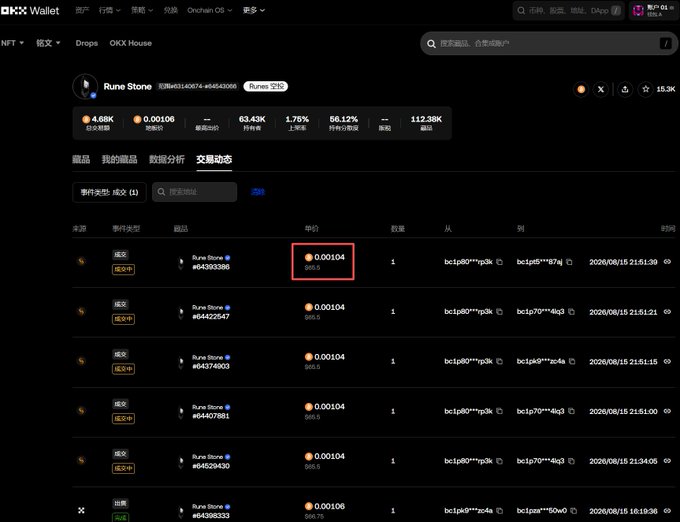680x522 pixels.
Task: Click the 1.75% listing rate stat
Action: coord(297,123)
